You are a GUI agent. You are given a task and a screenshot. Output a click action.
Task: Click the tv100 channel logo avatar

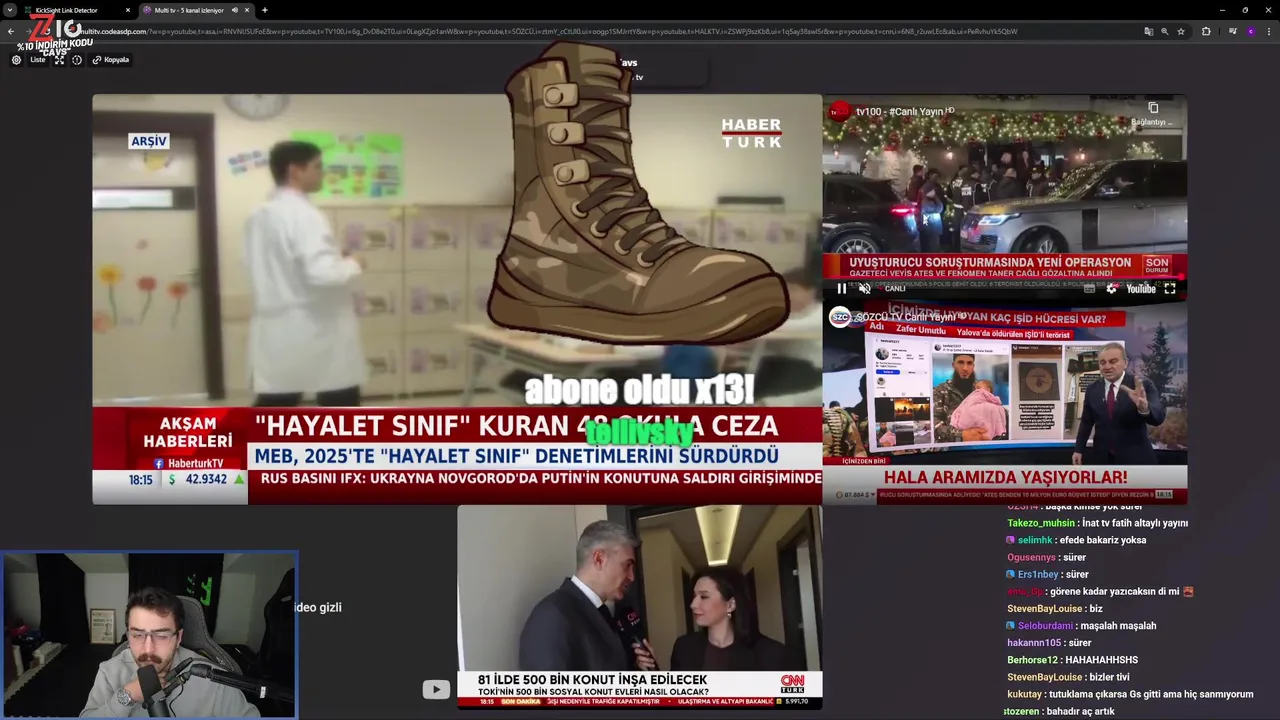tap(840, 111)
